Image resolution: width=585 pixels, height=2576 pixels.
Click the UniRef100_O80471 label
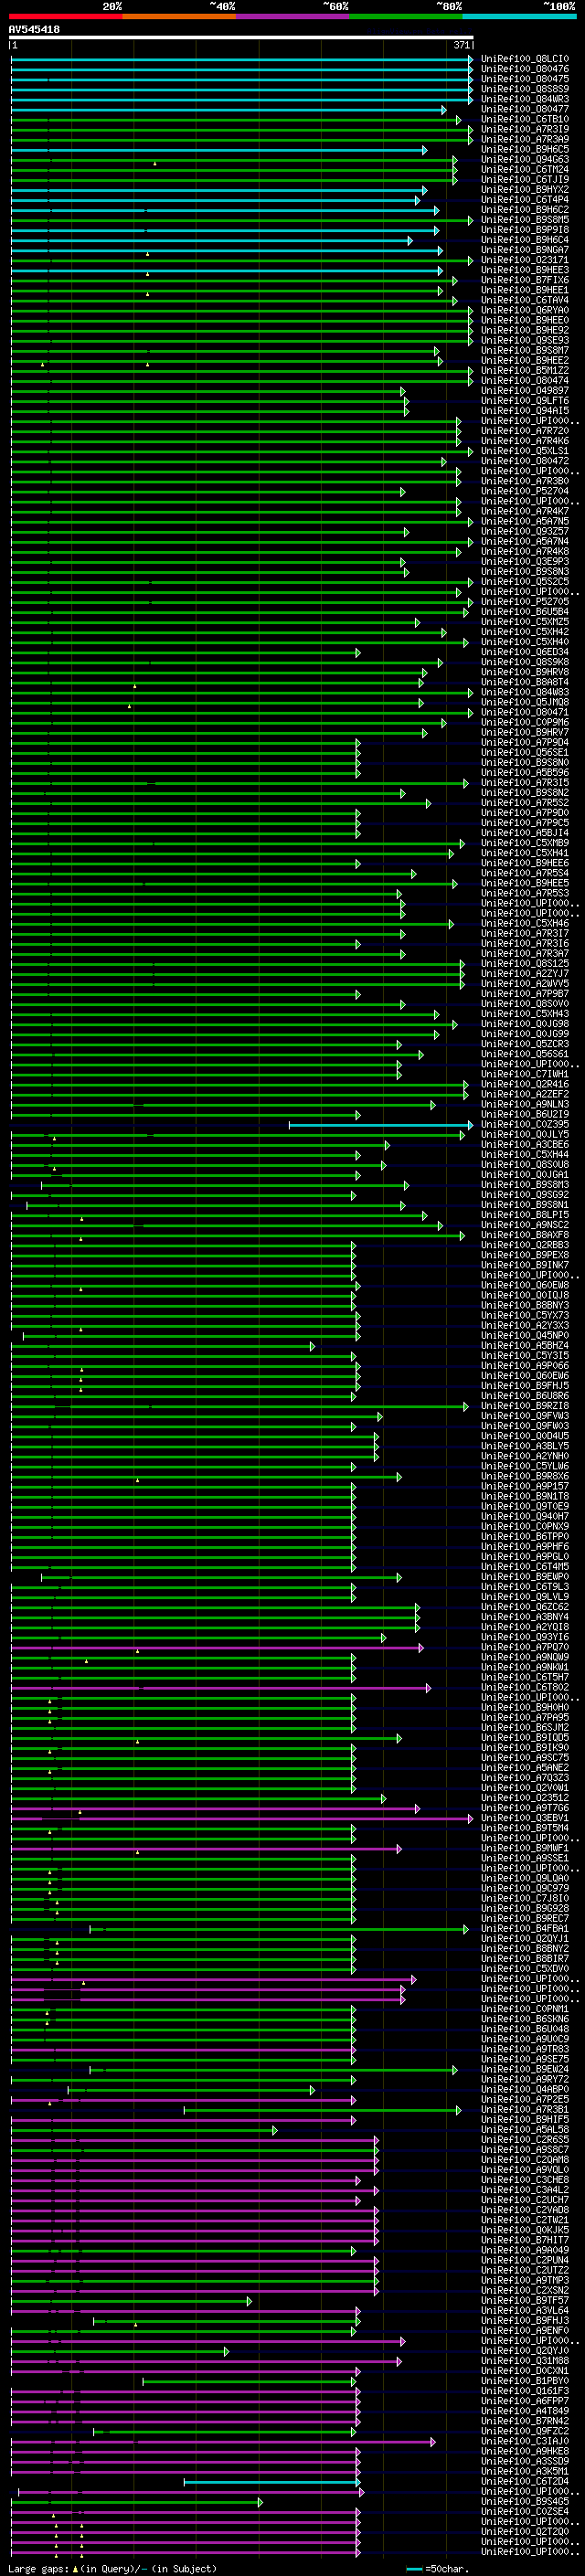(x=525, y=712)
